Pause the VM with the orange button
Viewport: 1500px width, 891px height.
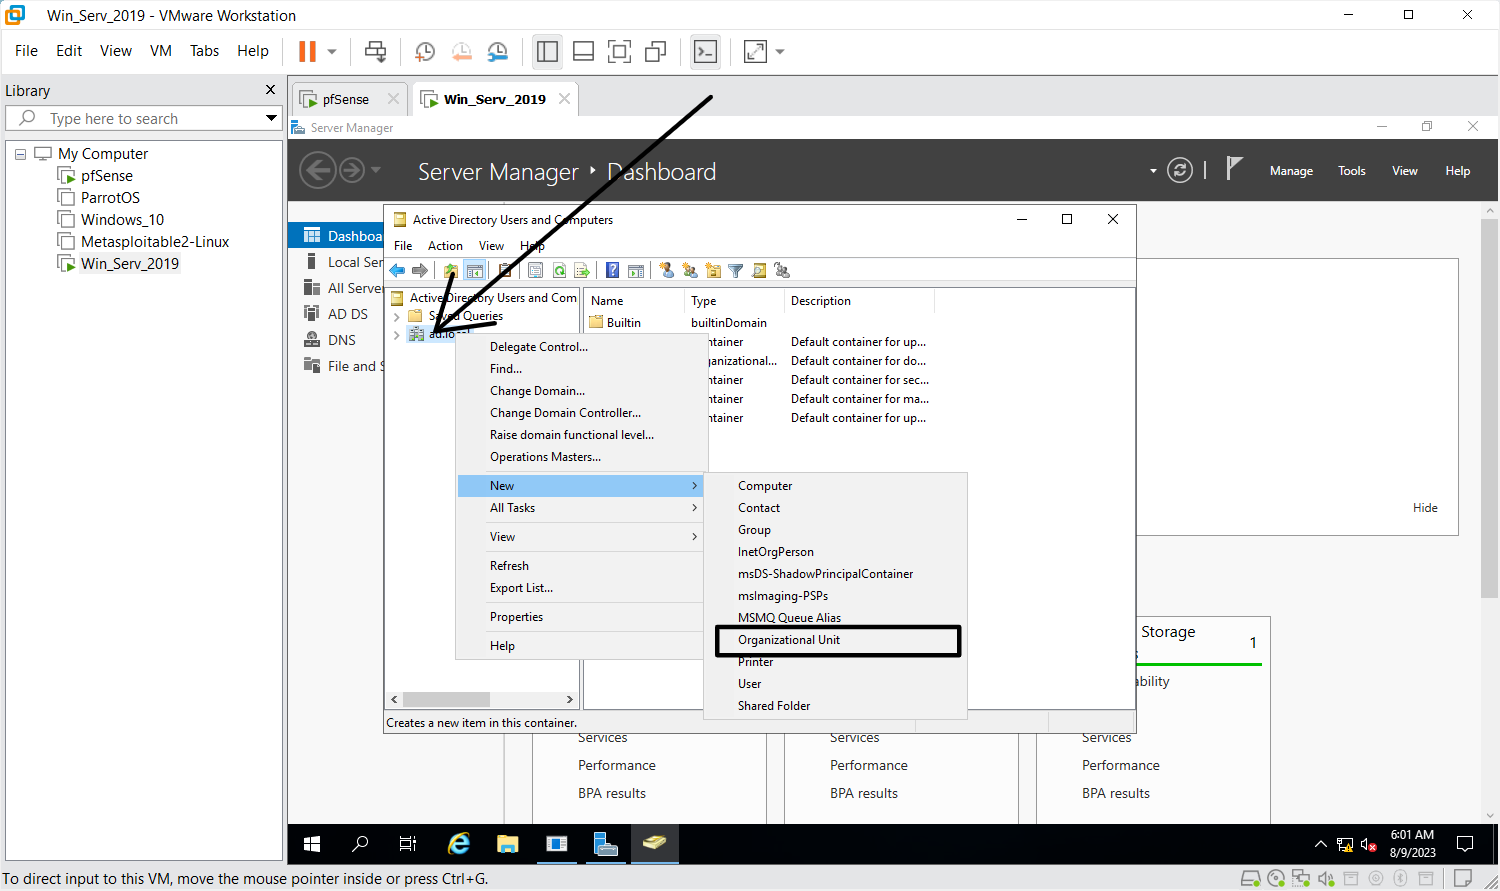[308, 51]
